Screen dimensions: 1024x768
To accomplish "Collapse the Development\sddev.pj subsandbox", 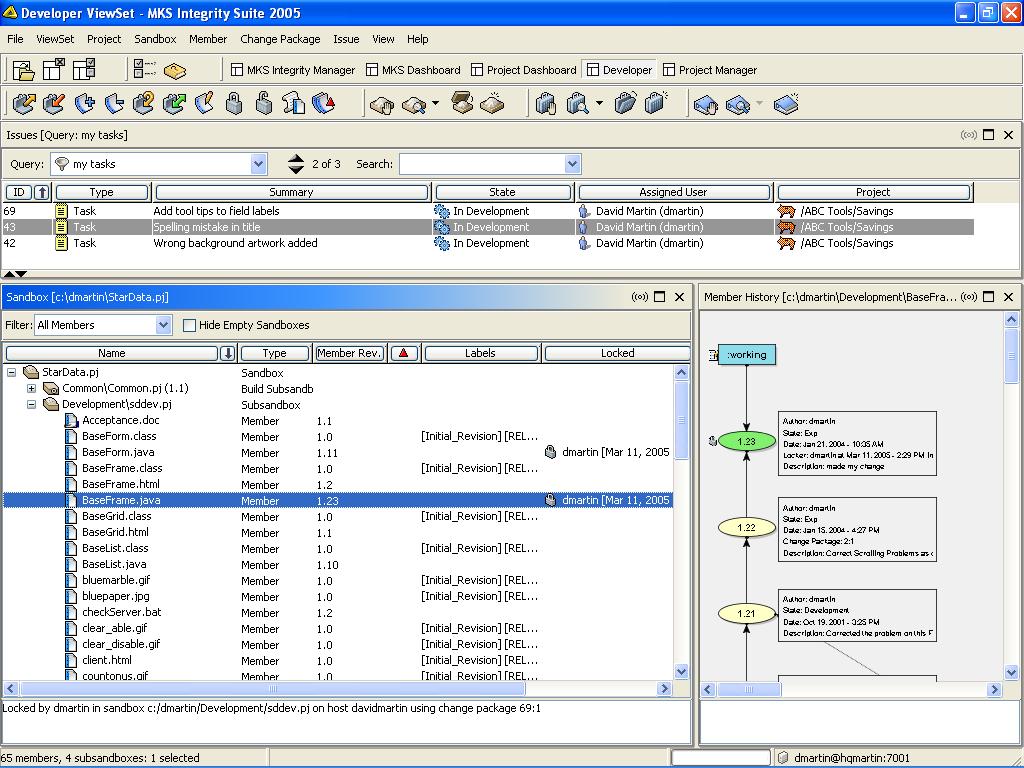I will (31, 405).
